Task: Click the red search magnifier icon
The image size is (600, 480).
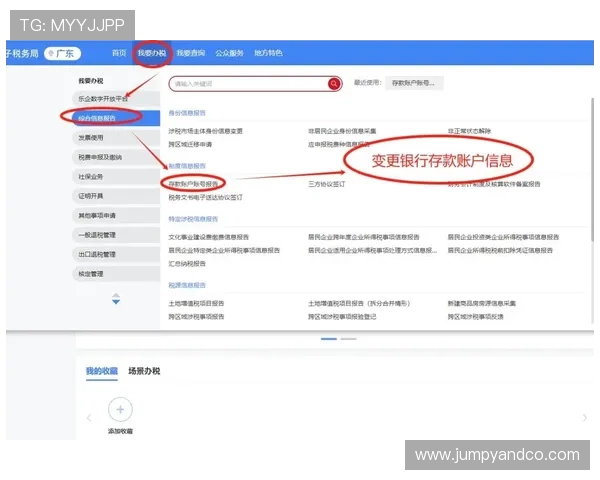Action: point(334,83)
